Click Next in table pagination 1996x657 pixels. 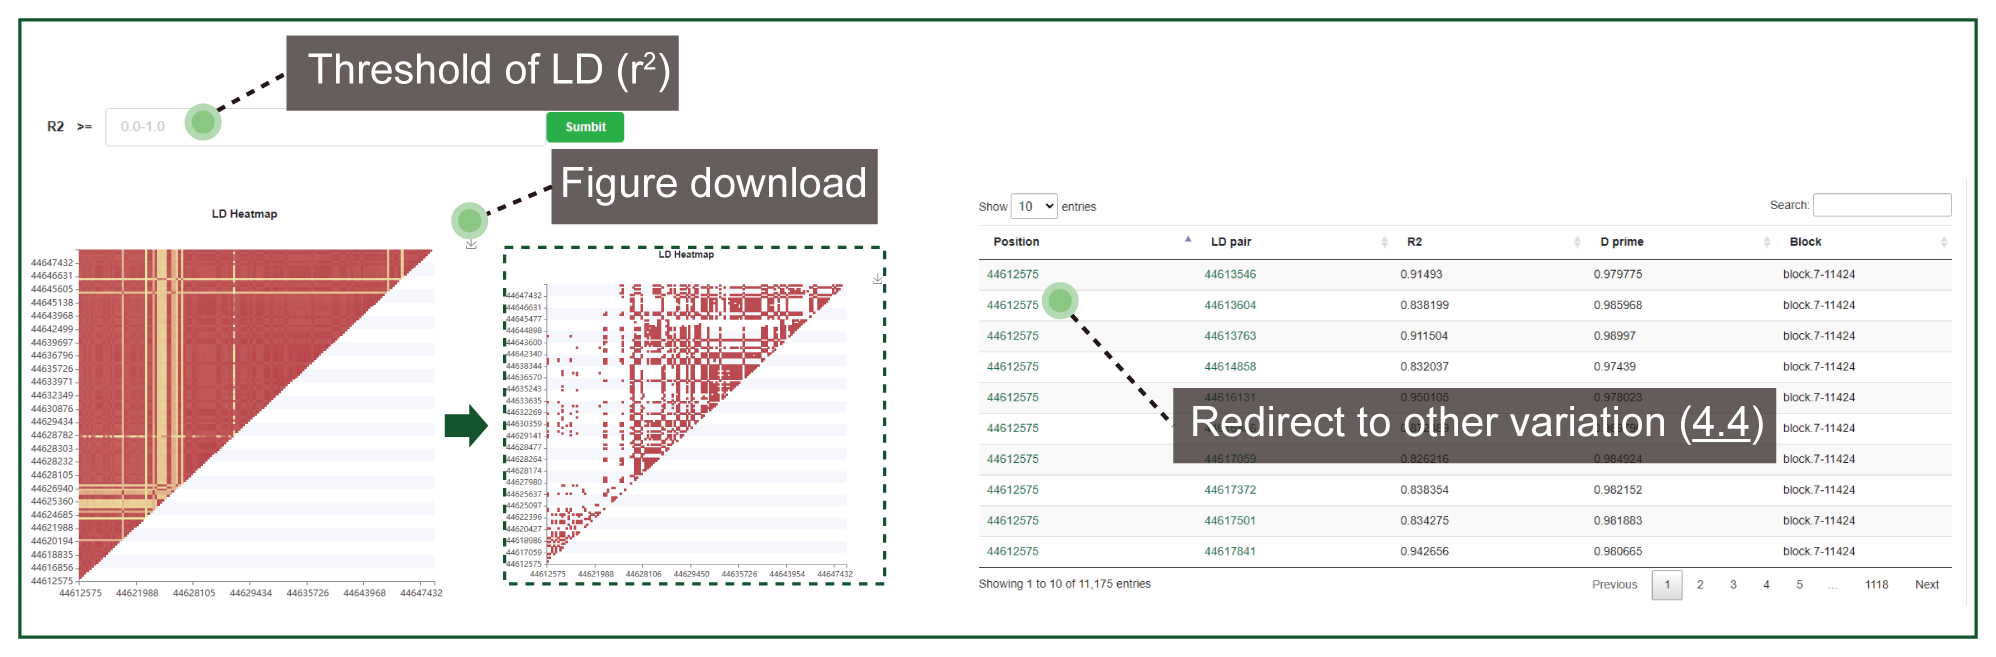click(x=1926, y=585)
